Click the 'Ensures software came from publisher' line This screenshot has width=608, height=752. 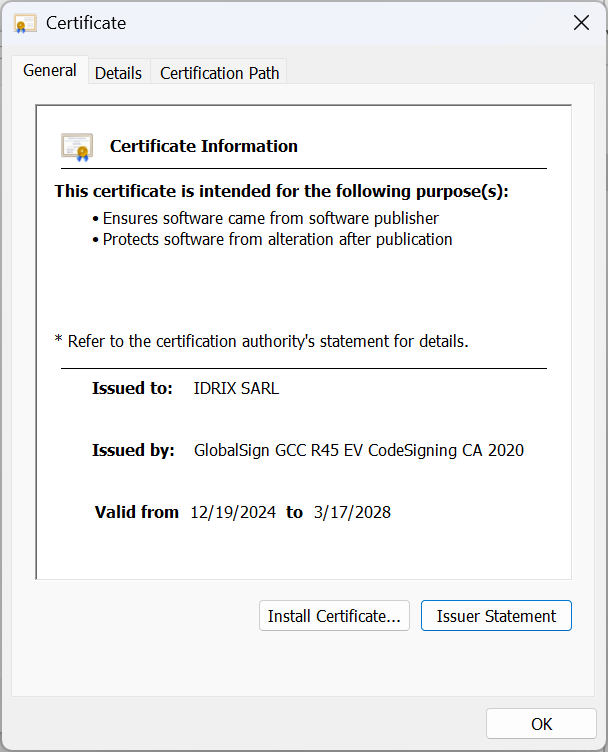(270, 217)
